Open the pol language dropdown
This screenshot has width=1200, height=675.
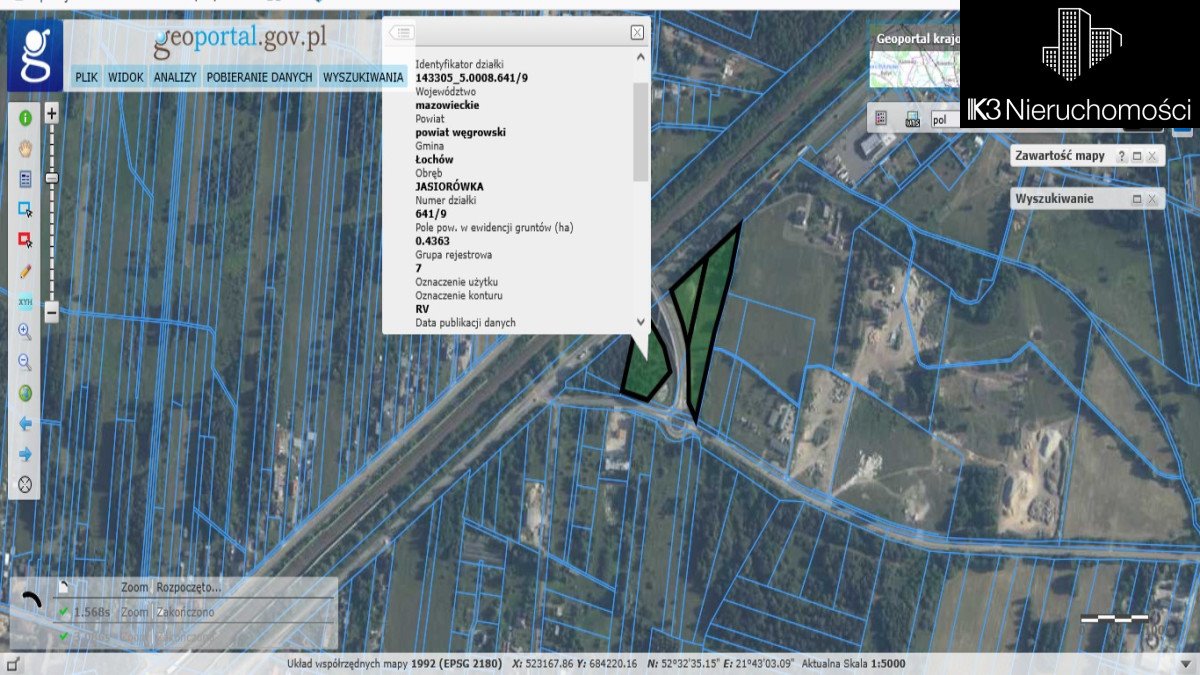point(940,118)
